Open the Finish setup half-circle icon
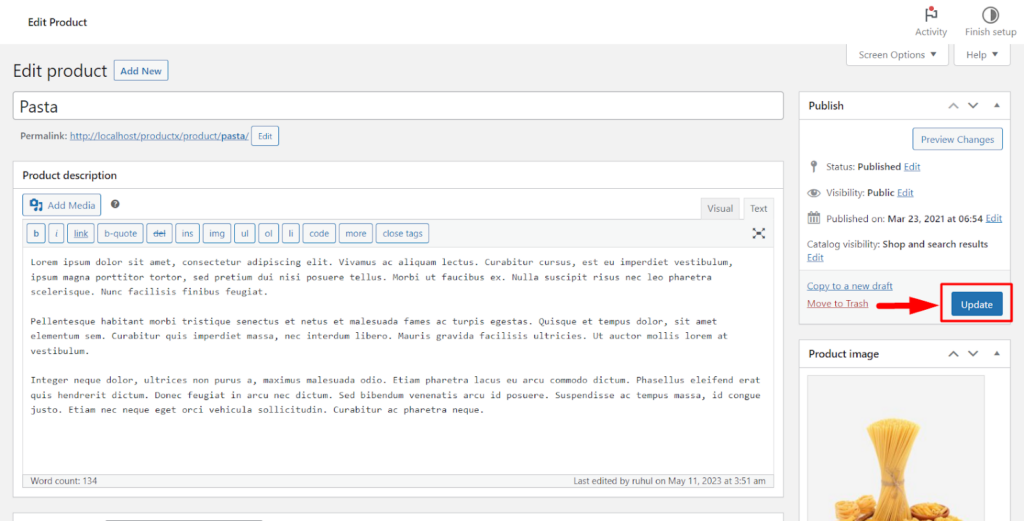 990,15
